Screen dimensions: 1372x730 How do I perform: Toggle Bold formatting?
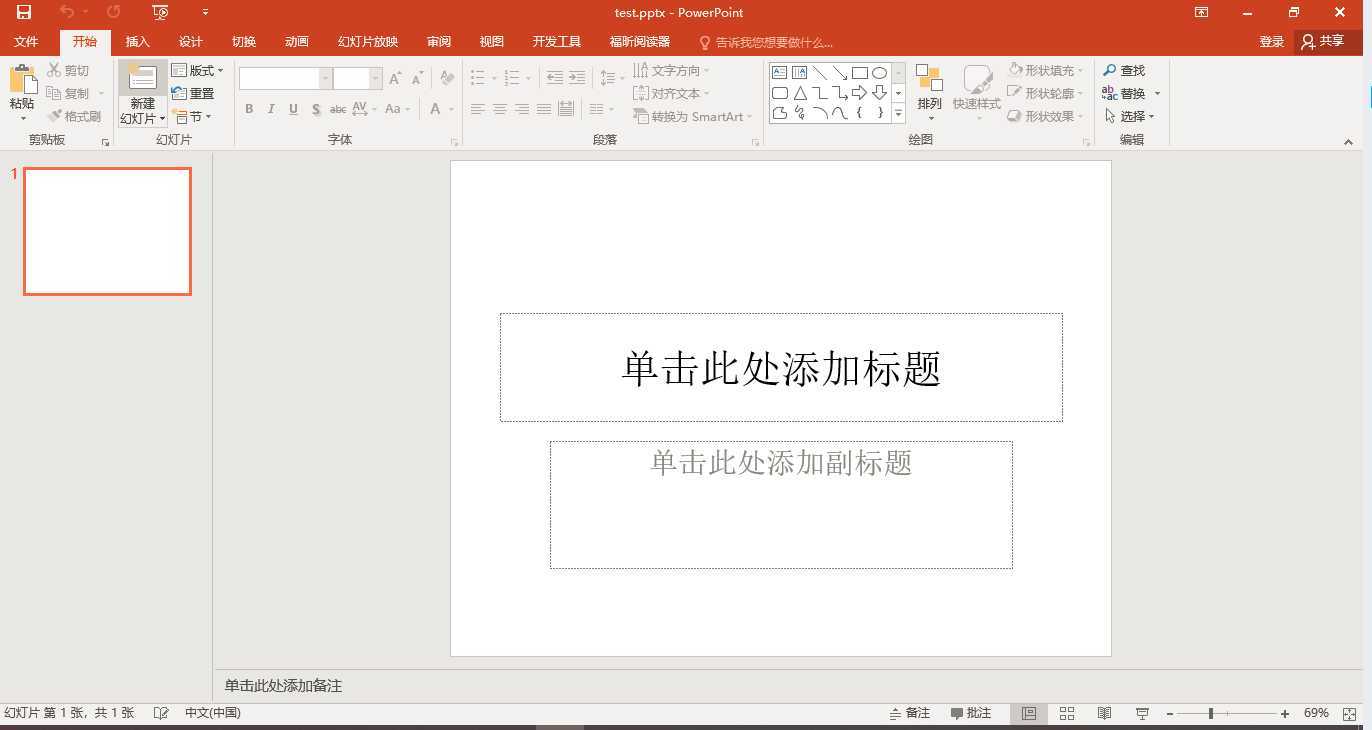(x=249, y=109)
